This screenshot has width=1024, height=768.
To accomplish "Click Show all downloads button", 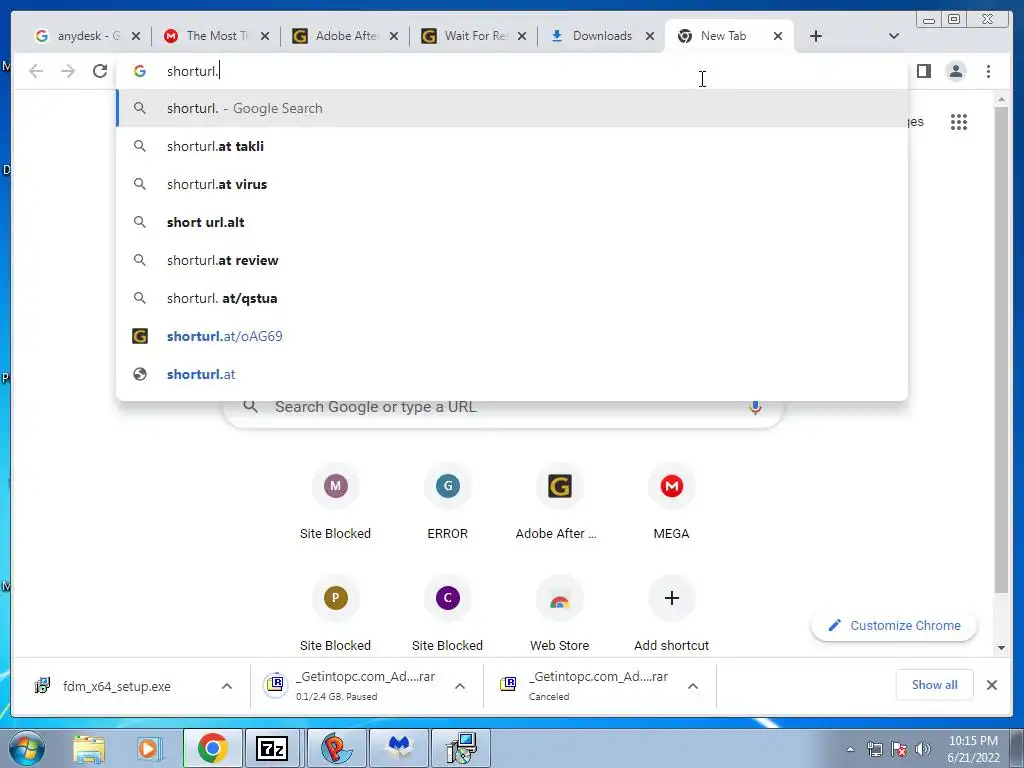I will (x=935, y=684).
